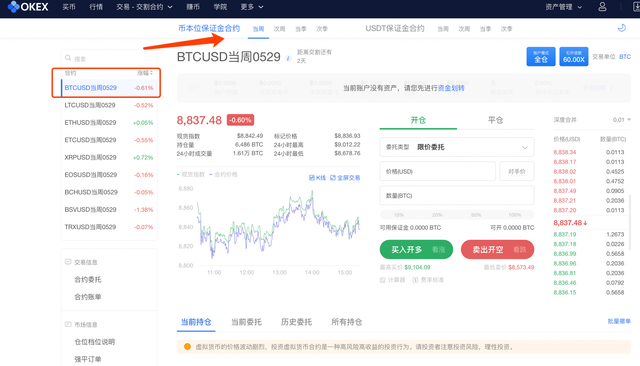Select ETHUSD当周0529 contract
The width and height of the screenshot is (640, 366).
click(109, 122)
